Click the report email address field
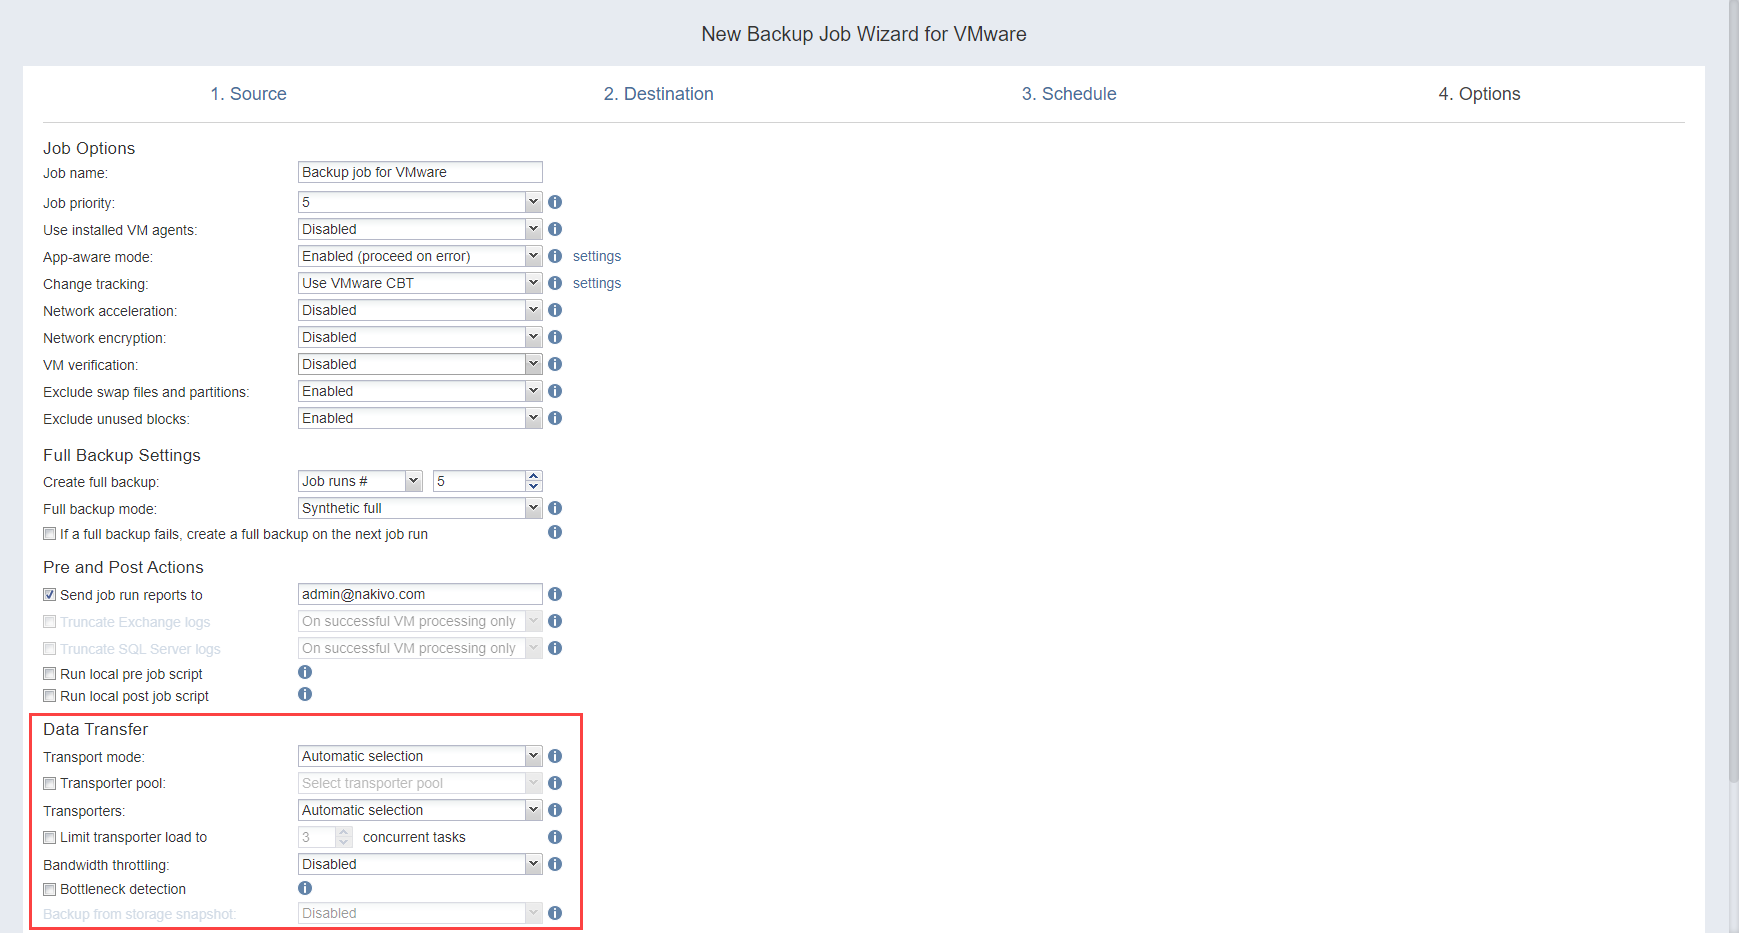1739x933 pixels. pyautogui.click(x=420, y=594)
